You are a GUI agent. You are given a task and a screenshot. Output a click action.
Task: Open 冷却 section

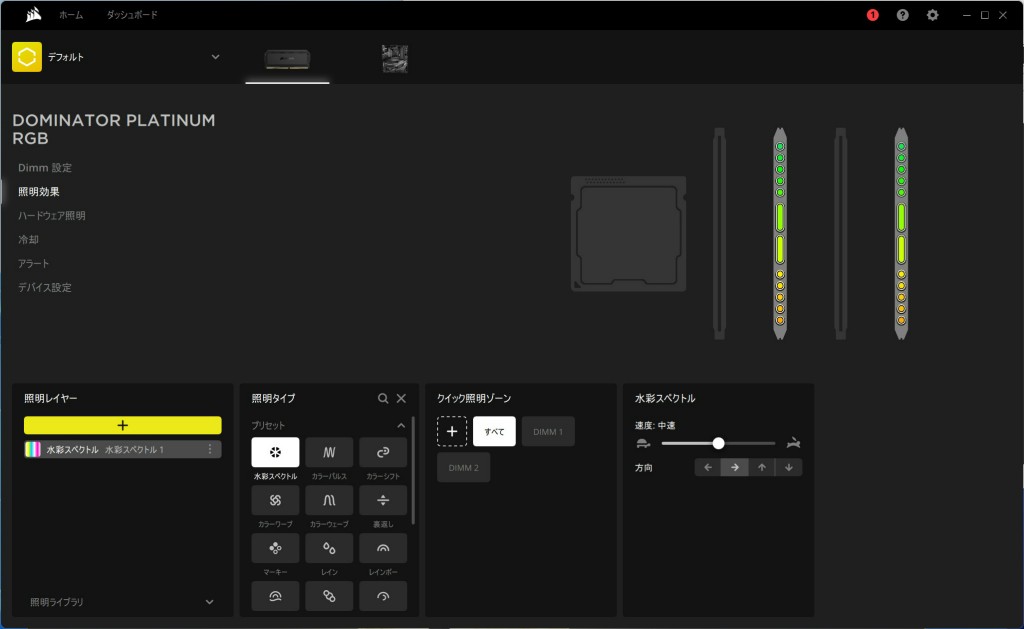[28, 240]
